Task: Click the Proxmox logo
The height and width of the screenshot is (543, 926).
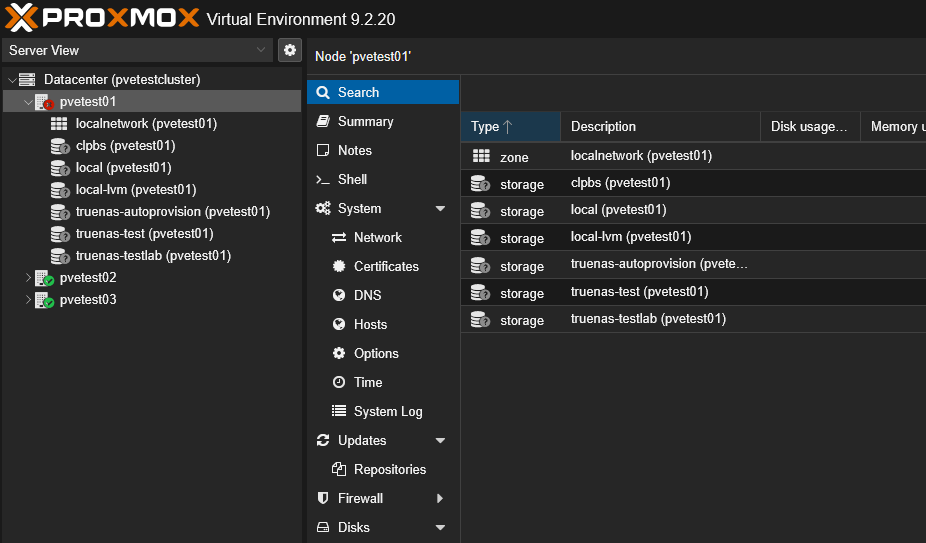Action: point(102,17)
